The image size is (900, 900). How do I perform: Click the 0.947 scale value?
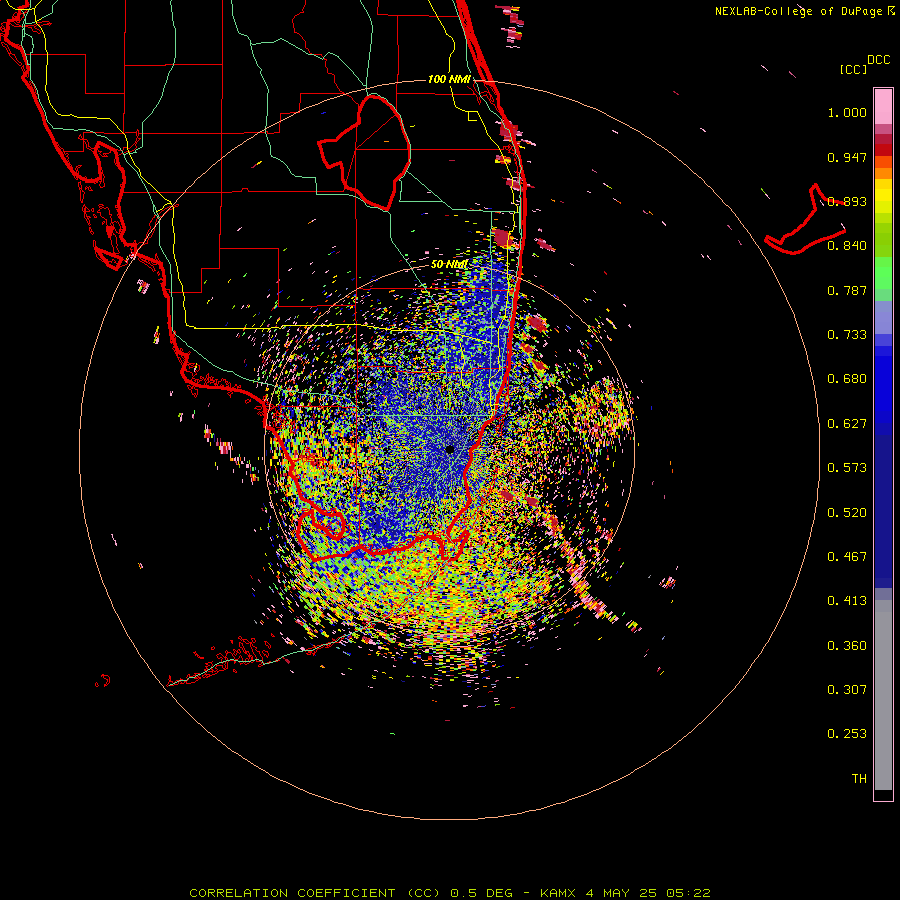[x=847, y=157]
